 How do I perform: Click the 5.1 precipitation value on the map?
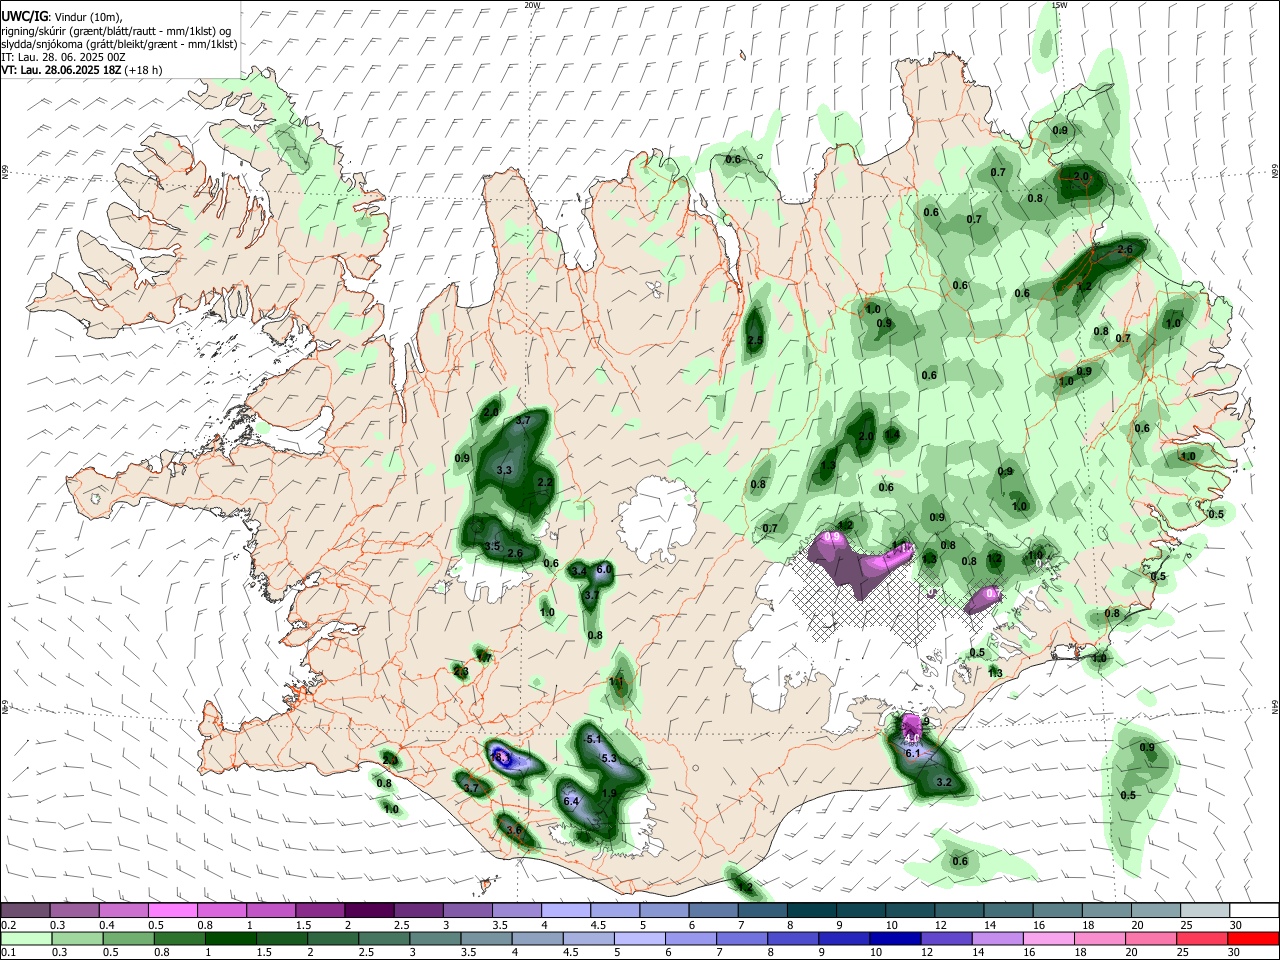[x=593, y=739]
